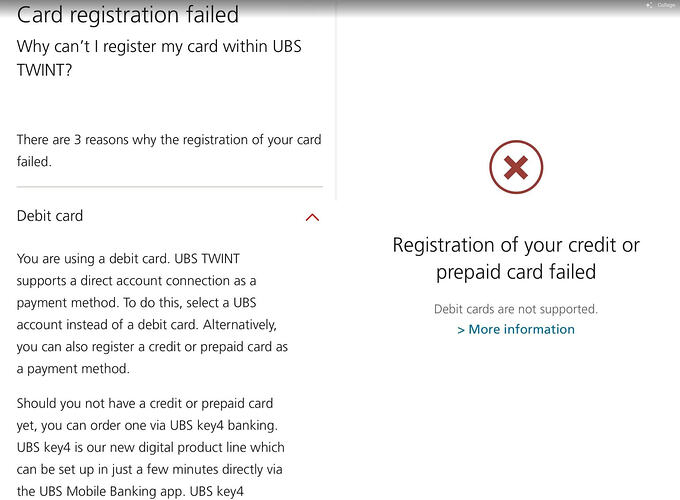Image resolution: width=680 pixels, height=500 pixels.
Task: Select the Debit card section header
Action: pyautogui.click(x=50, y=216)
